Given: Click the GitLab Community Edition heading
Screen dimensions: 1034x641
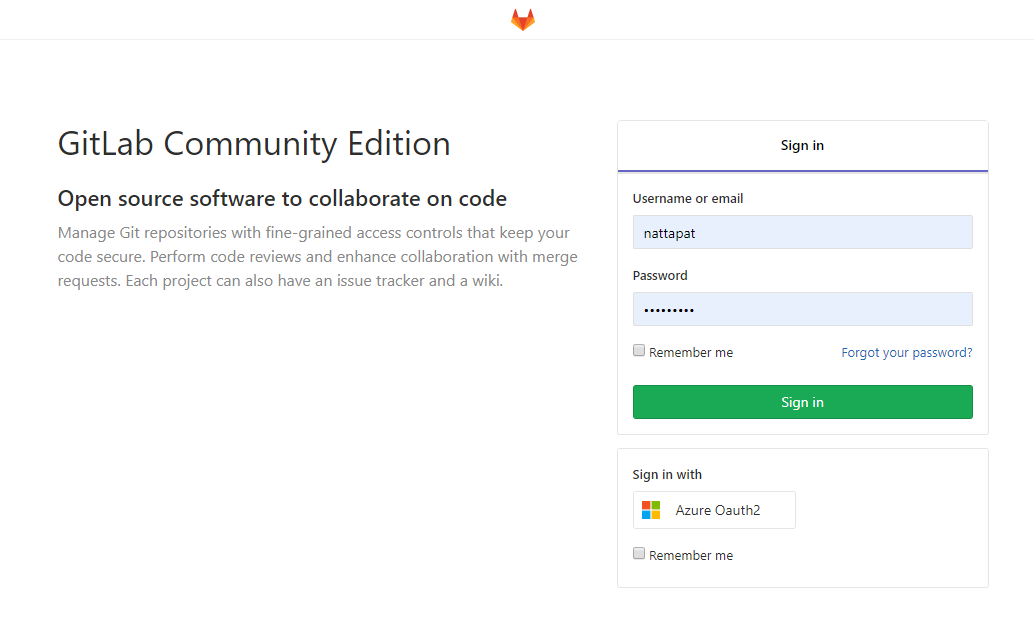Looking at the screenshot, I should point(253,143).
